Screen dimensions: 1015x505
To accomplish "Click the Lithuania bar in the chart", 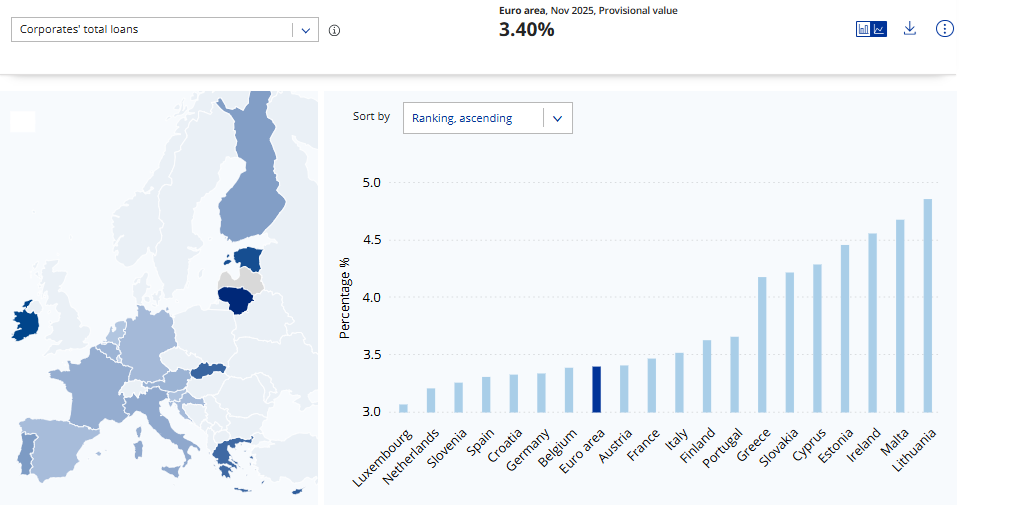I will coord(927,305).
